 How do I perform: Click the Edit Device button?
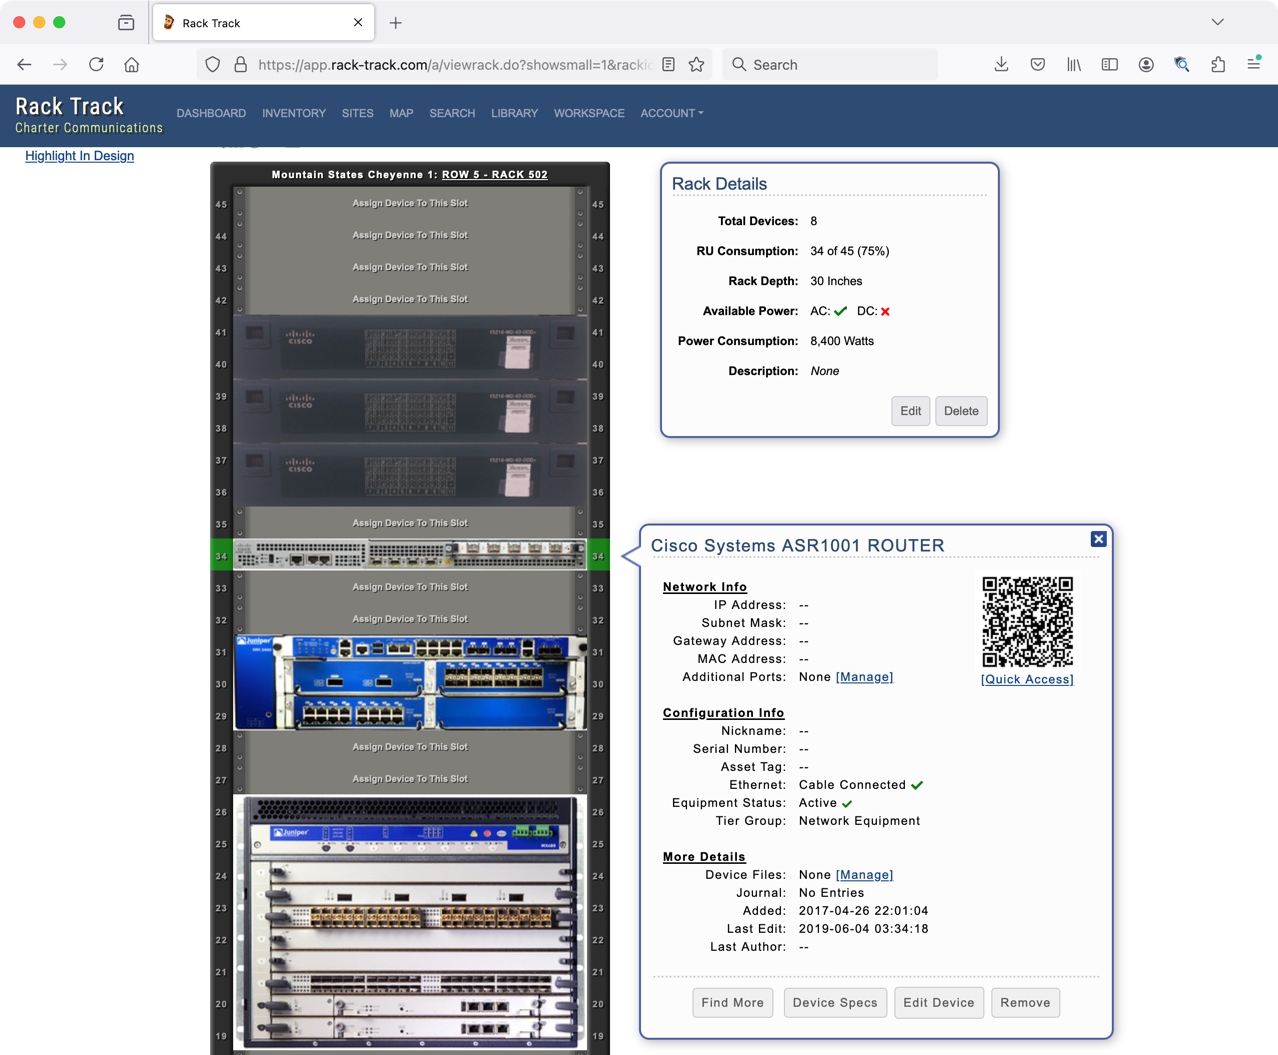[939, 1003]
